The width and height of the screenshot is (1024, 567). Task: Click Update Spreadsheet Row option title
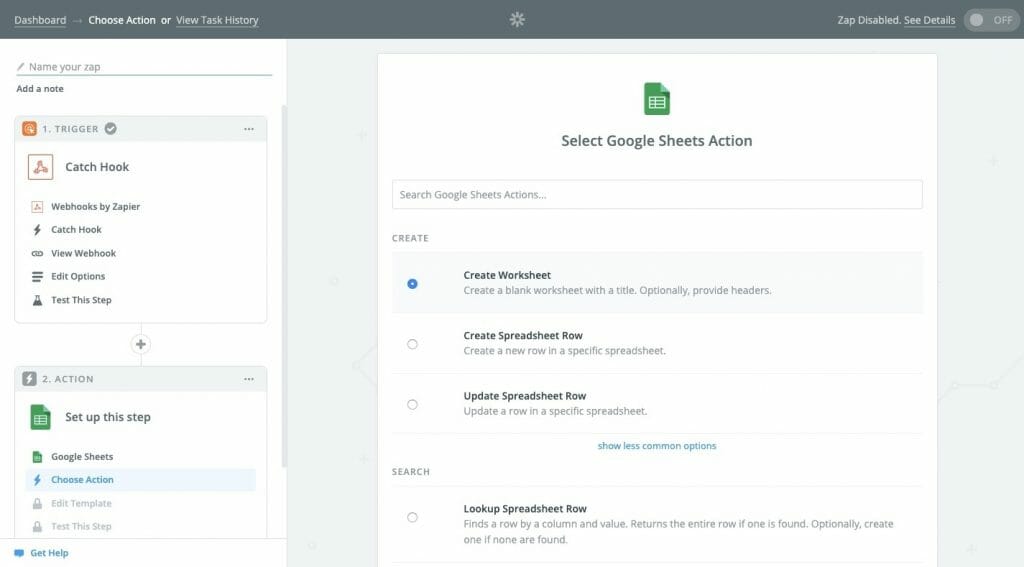click(525, 396)
